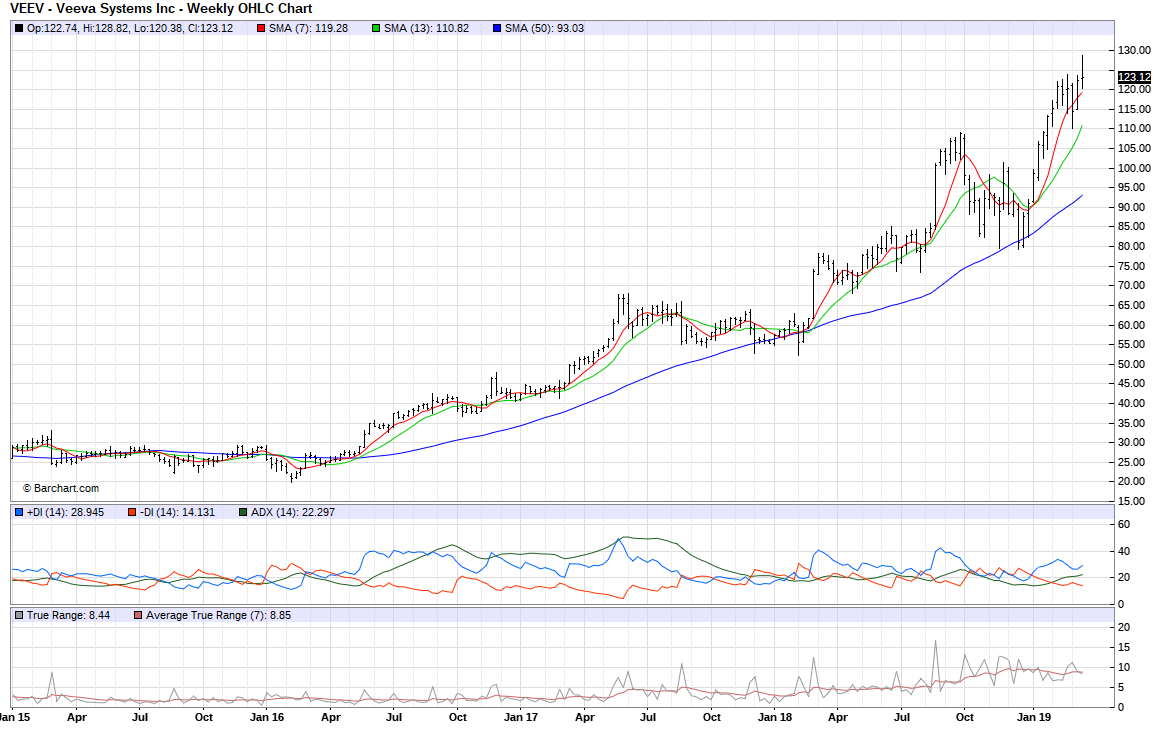
Task: Click the orange -DI (14) legend swatch
Action: pyautogui.click(x=132, y=512)
